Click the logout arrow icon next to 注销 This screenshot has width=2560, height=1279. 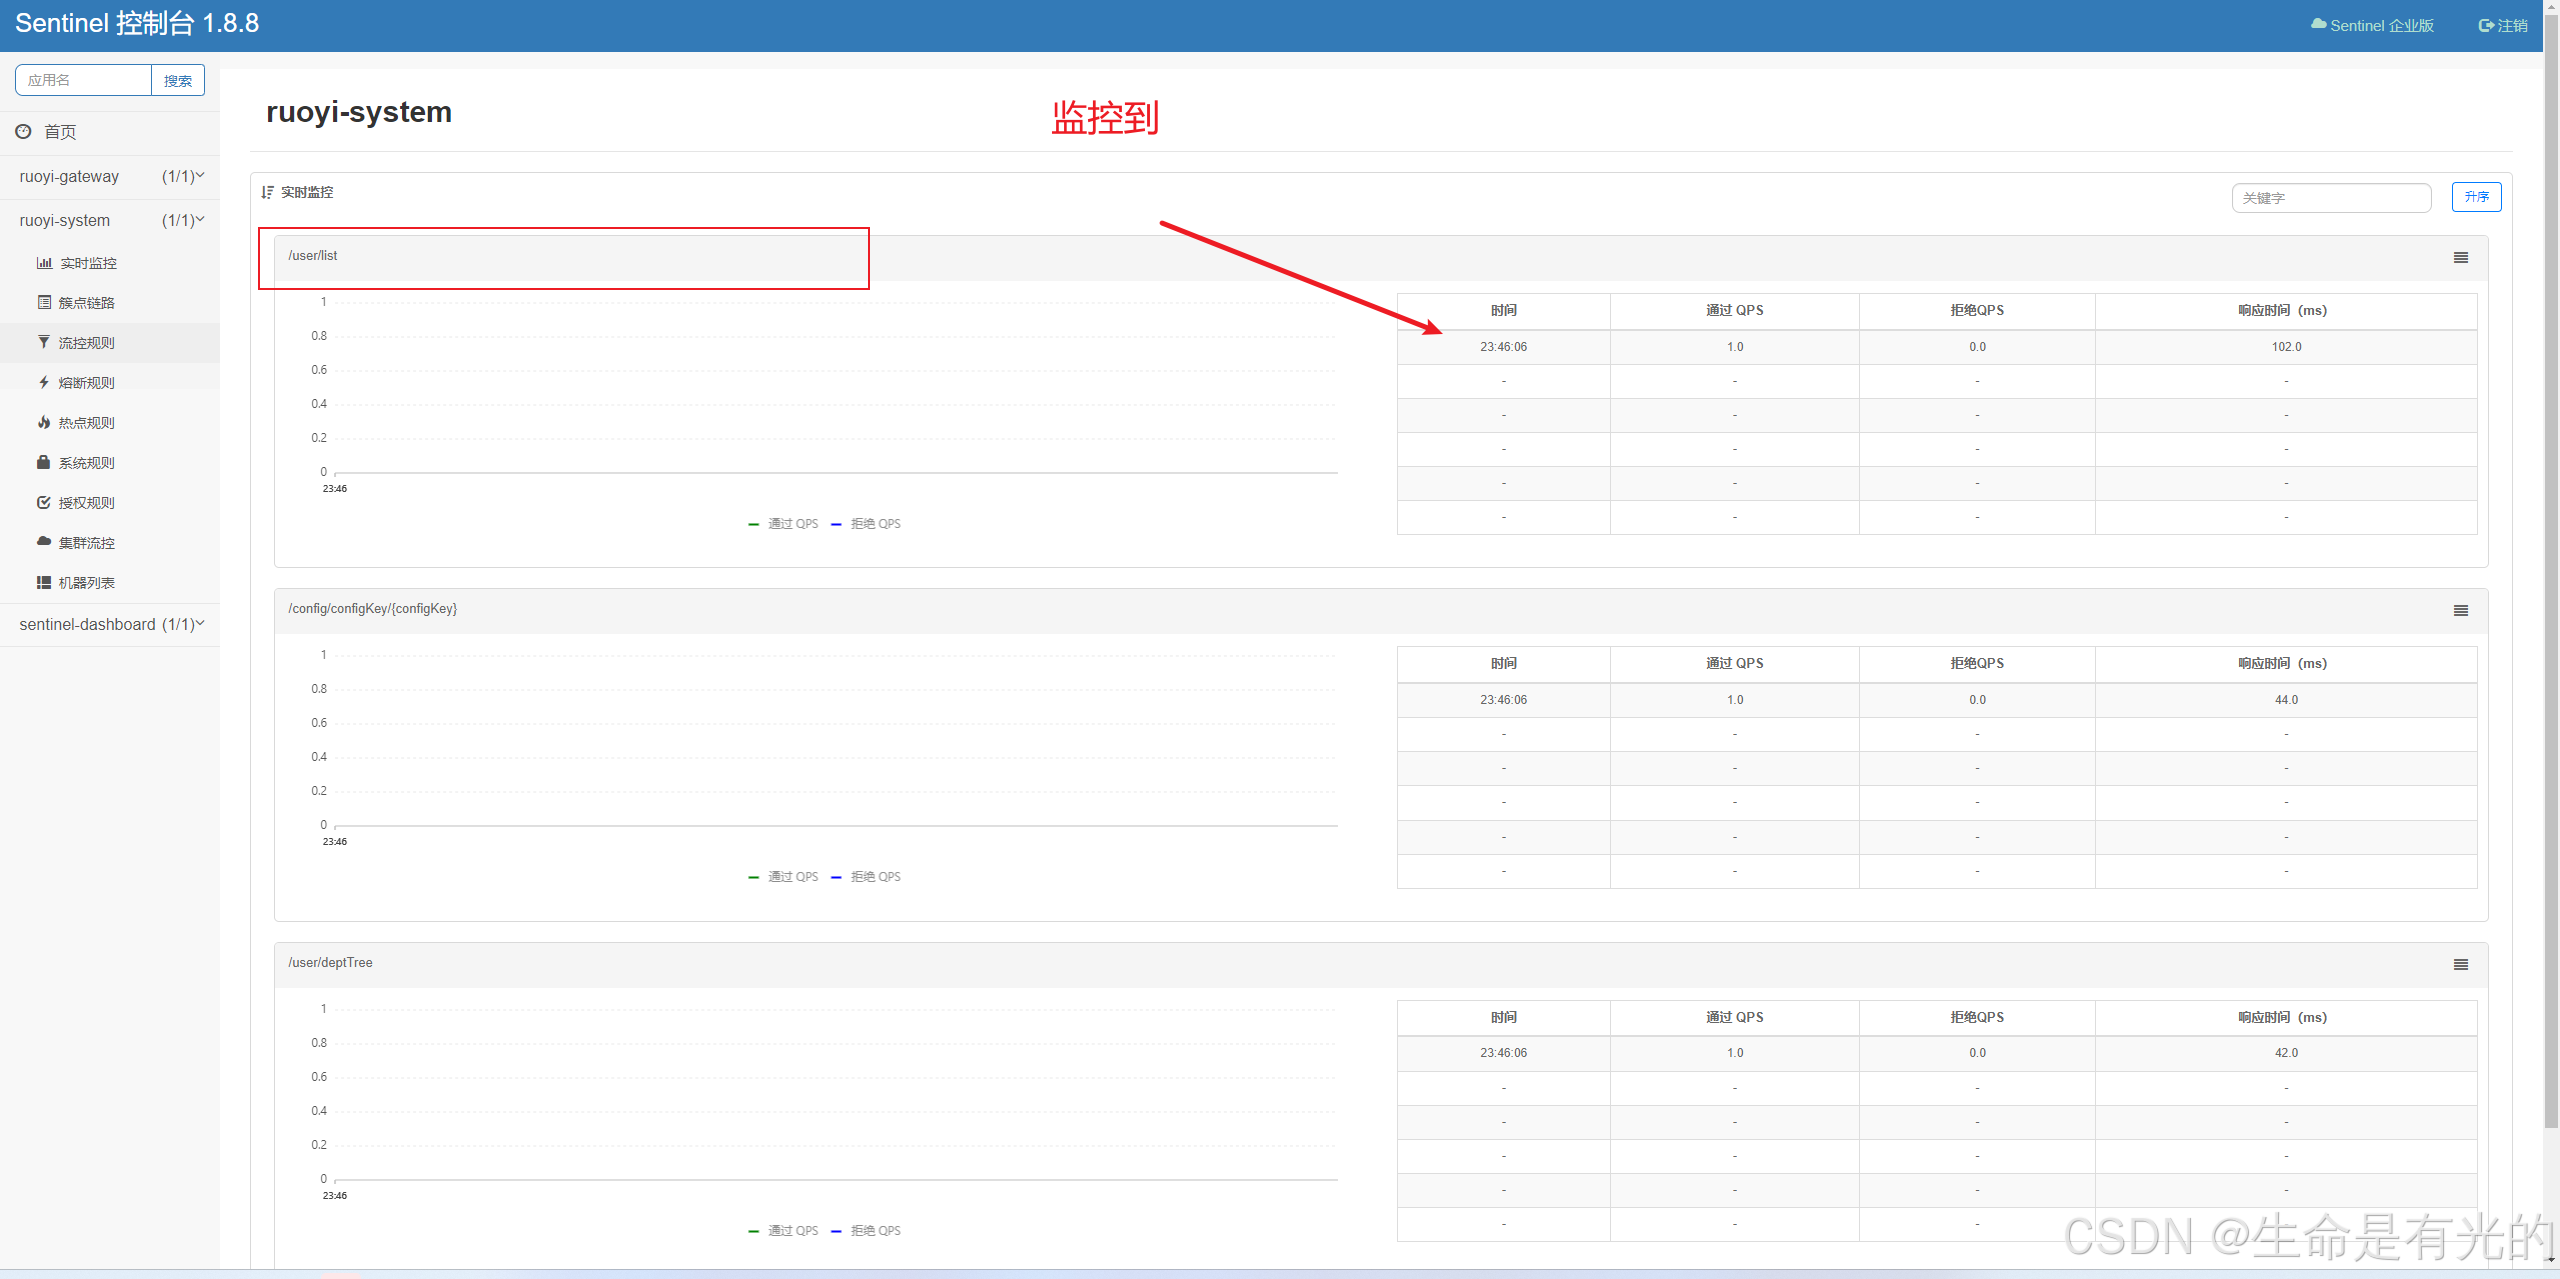[2486, 25]
